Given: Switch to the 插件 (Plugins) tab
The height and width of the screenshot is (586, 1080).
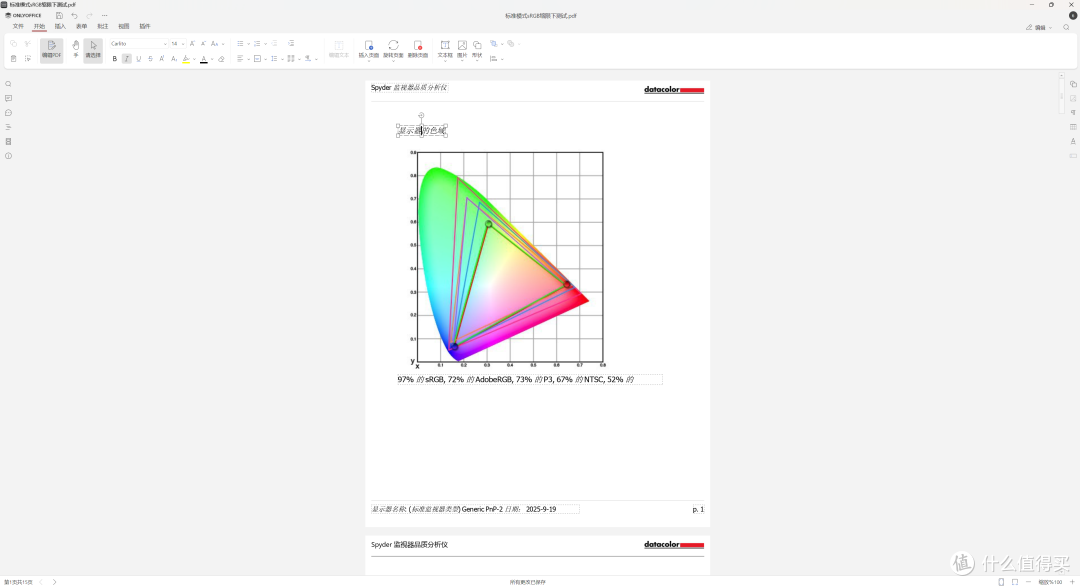Looking at the screenshot, I should coord(145,26).
